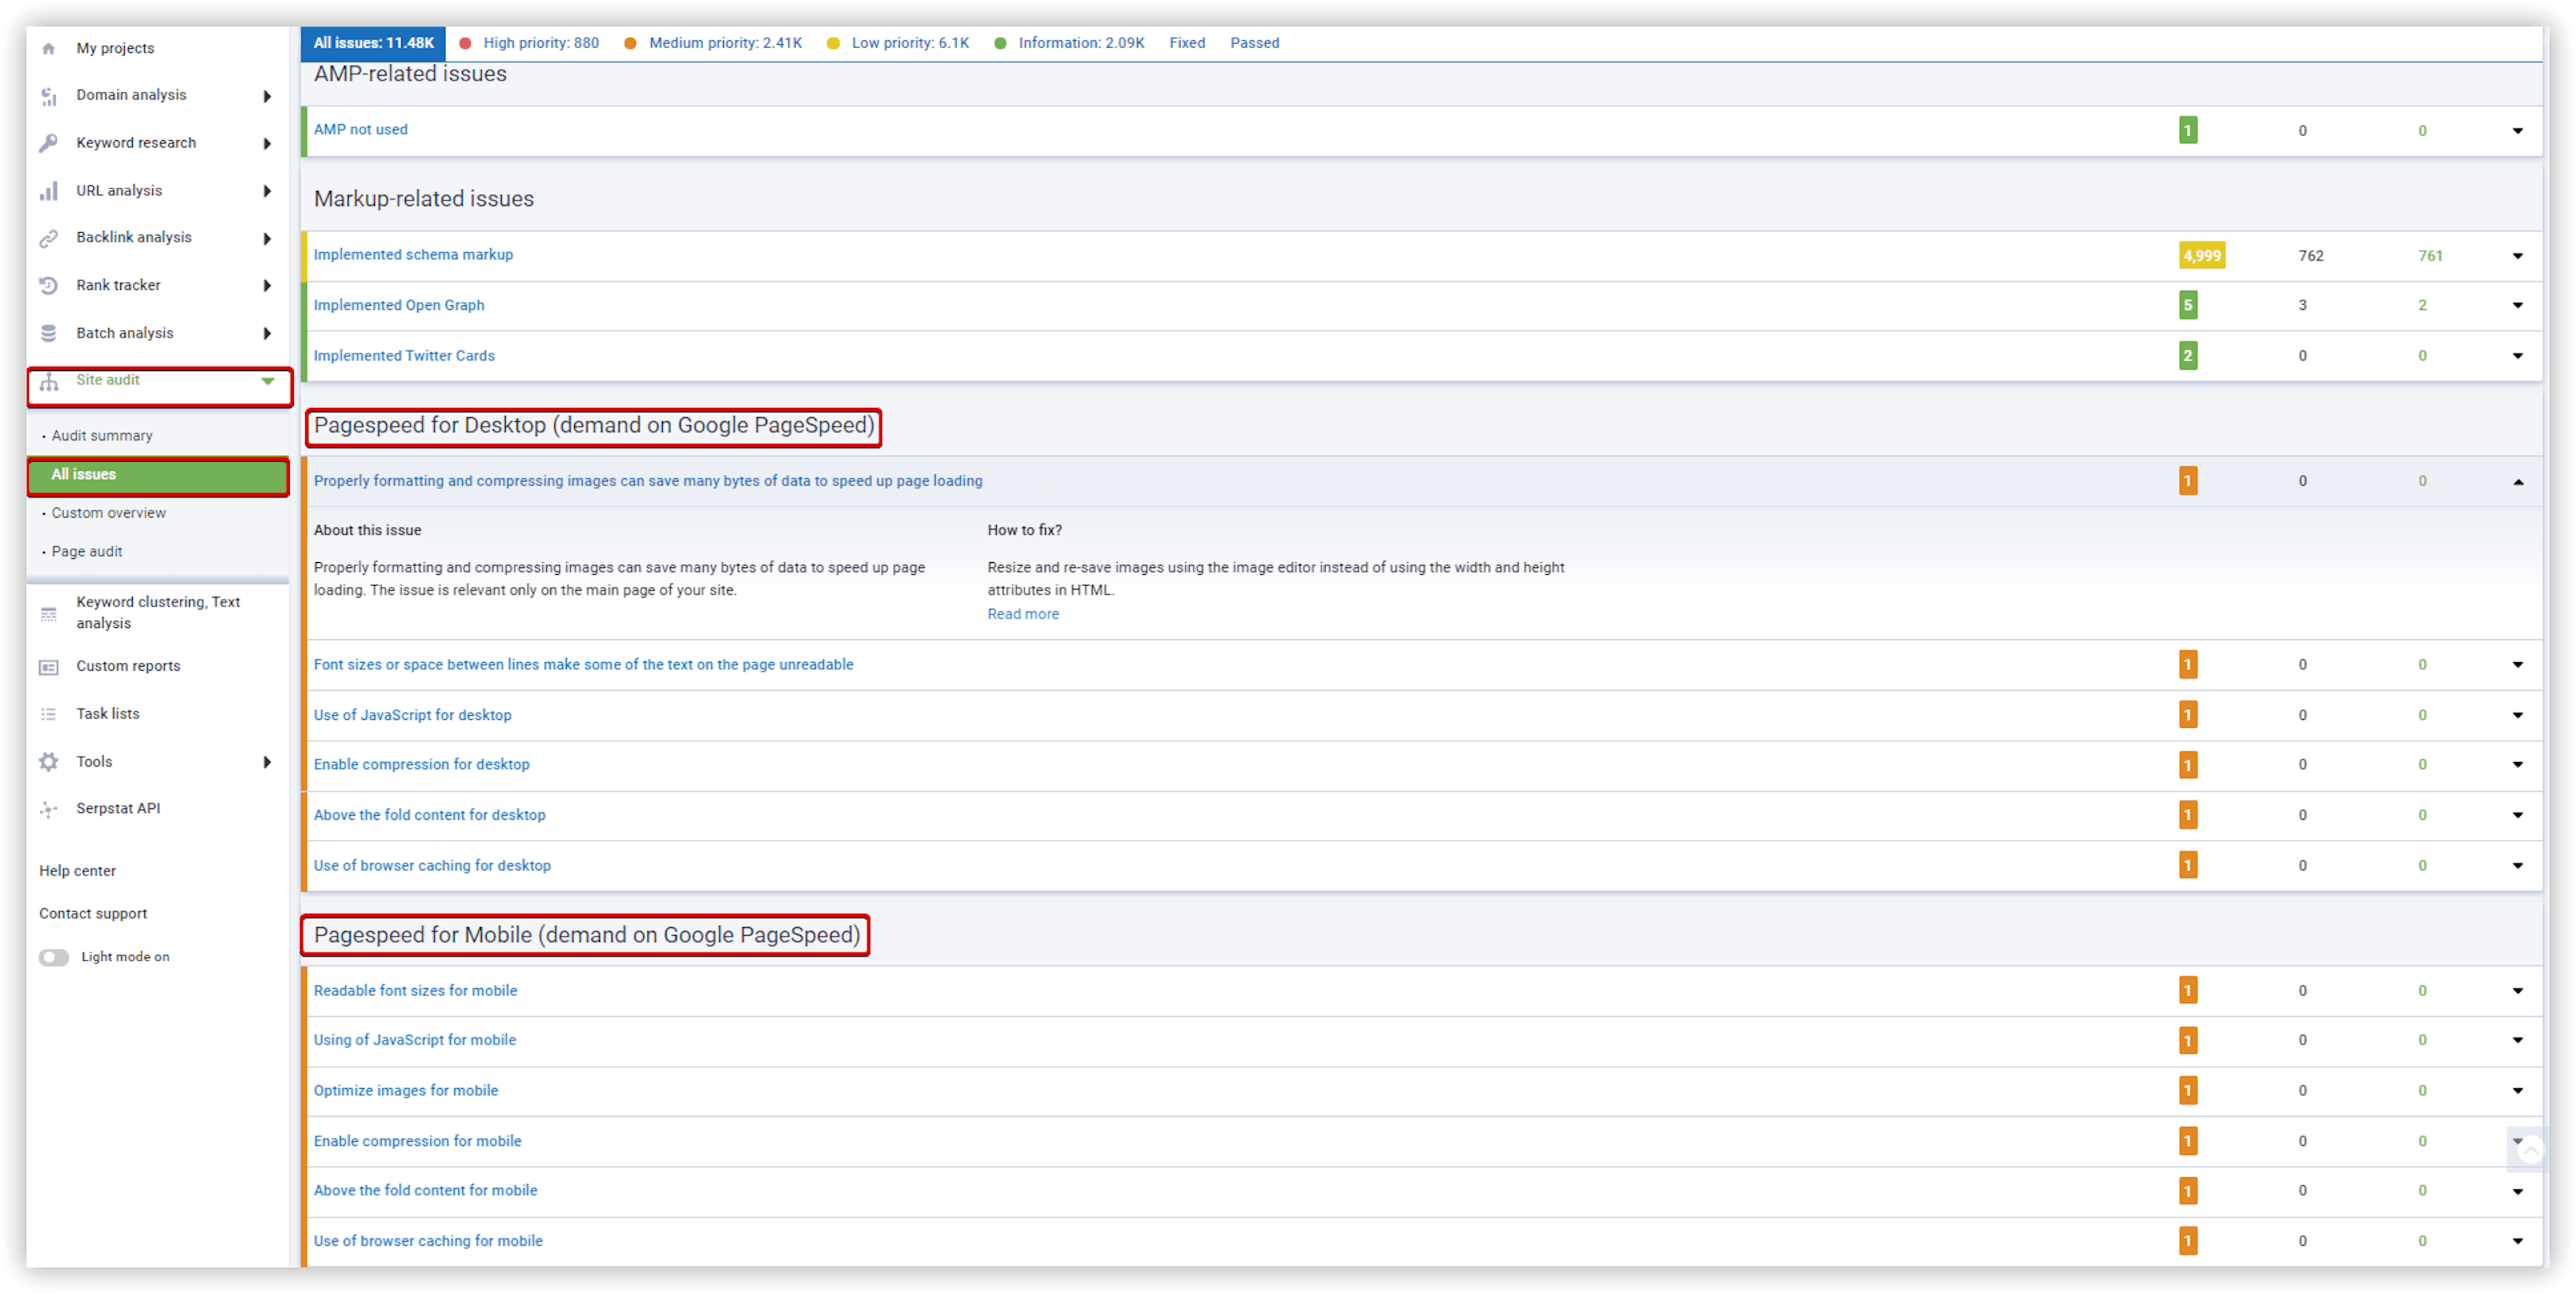The height and width of the screenshot is (1294, 2576).
Task: Click the Tools gear icon
Action: click(x=48, y=762)
